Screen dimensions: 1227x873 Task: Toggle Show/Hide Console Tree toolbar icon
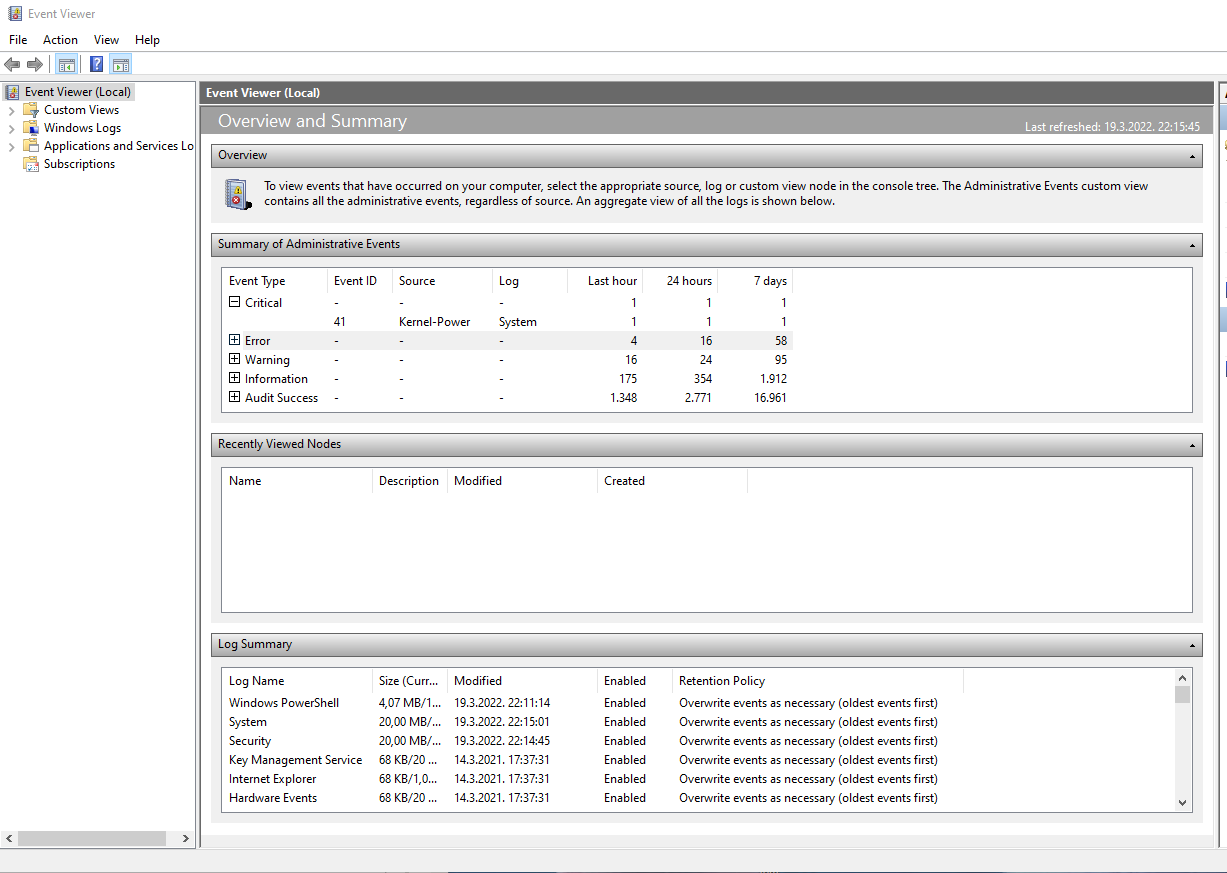tap(67, 65)
